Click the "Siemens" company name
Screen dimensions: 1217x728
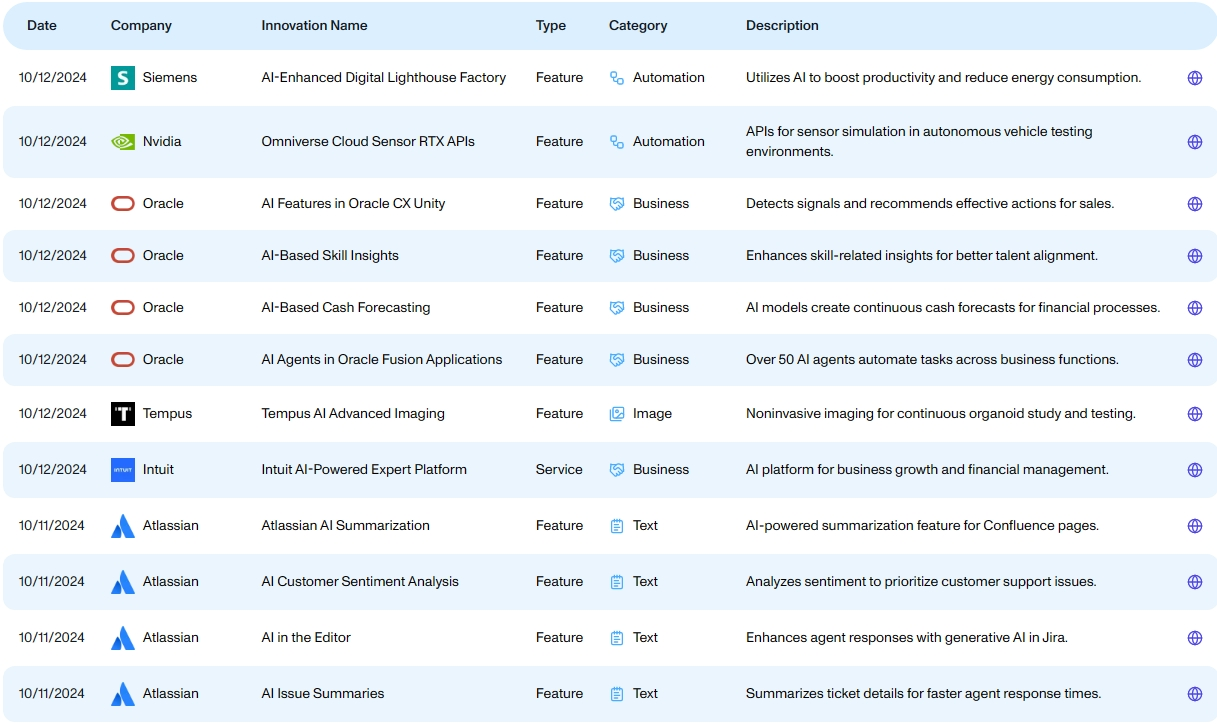click(170, 78)
